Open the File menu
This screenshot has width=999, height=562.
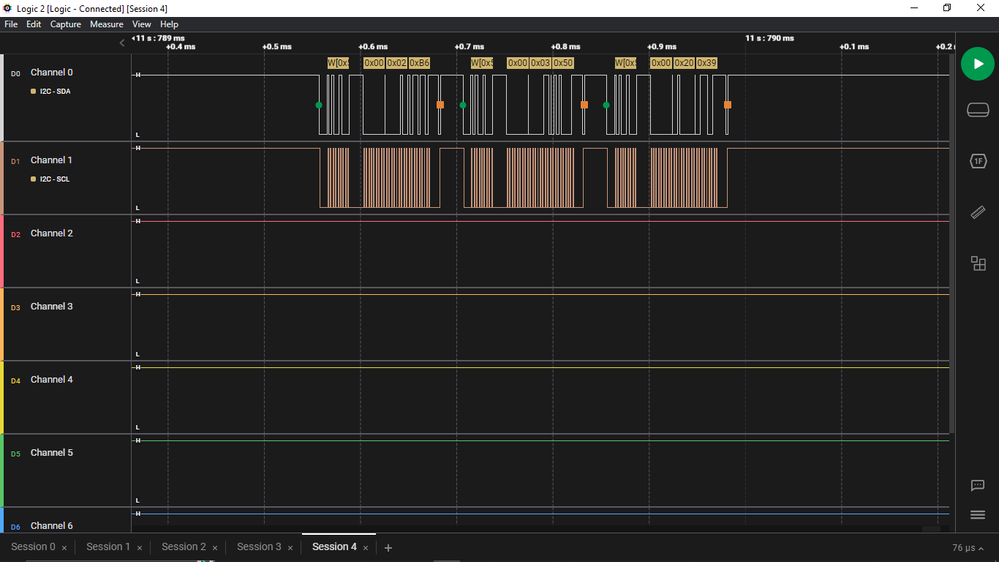[x=11, y=24]
